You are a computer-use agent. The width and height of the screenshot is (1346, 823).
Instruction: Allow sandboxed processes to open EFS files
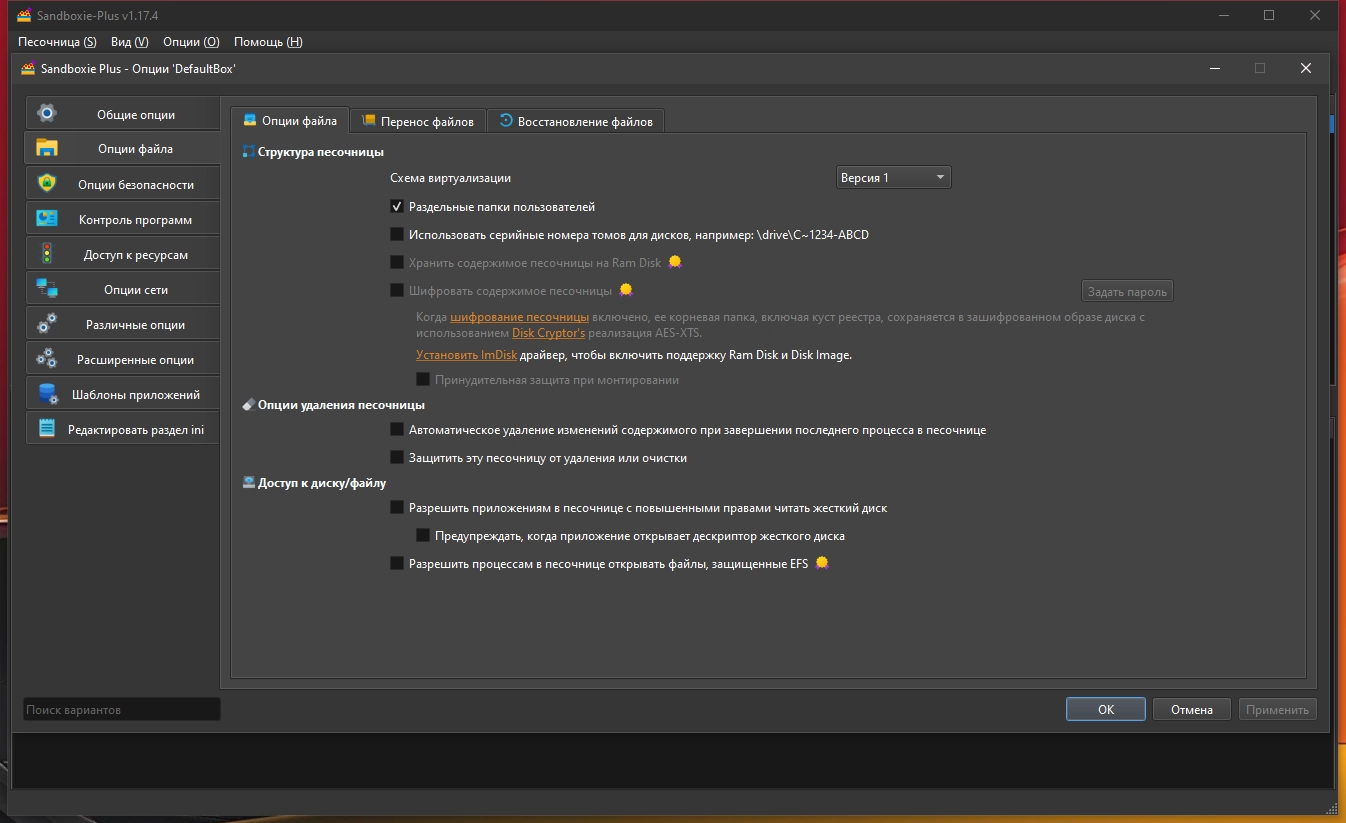tap(397, 564)
